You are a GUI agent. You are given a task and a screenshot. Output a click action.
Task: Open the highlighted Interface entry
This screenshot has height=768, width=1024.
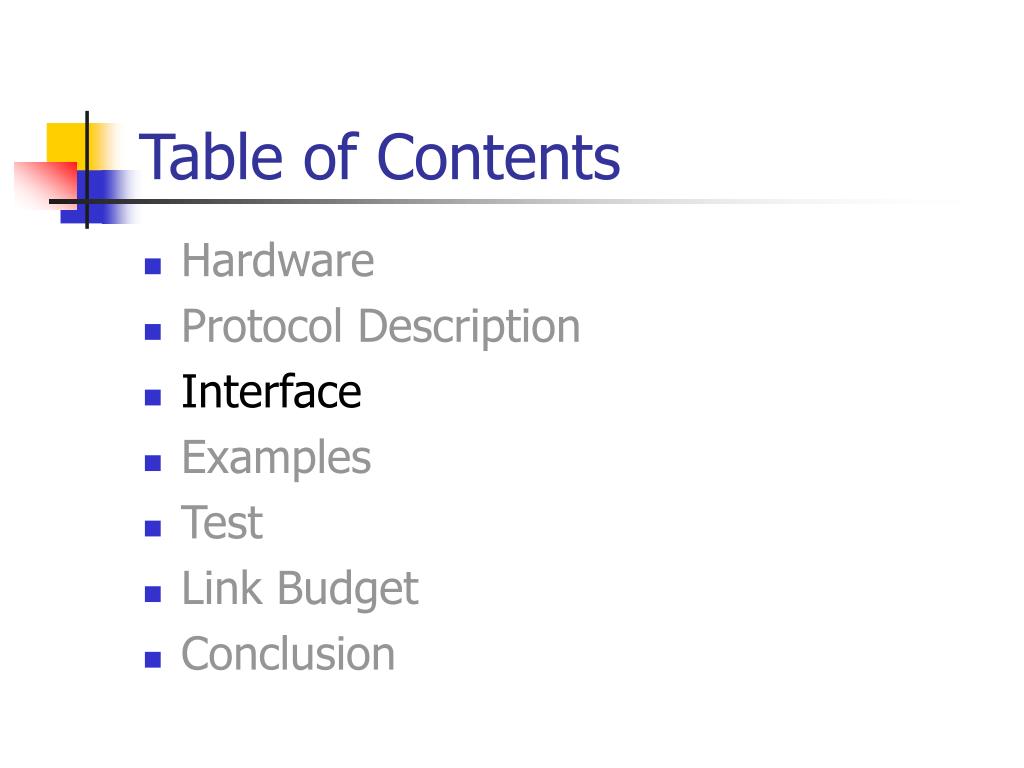271,392
